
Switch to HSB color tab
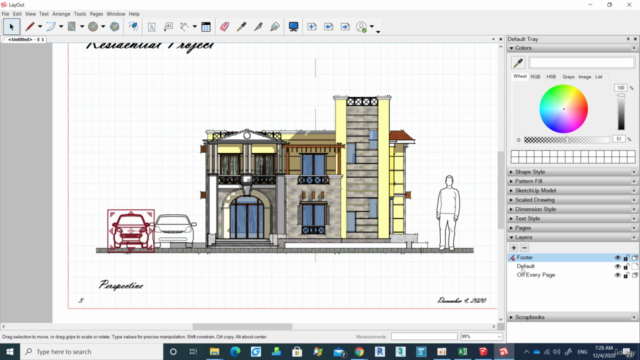tap(551, 77)
